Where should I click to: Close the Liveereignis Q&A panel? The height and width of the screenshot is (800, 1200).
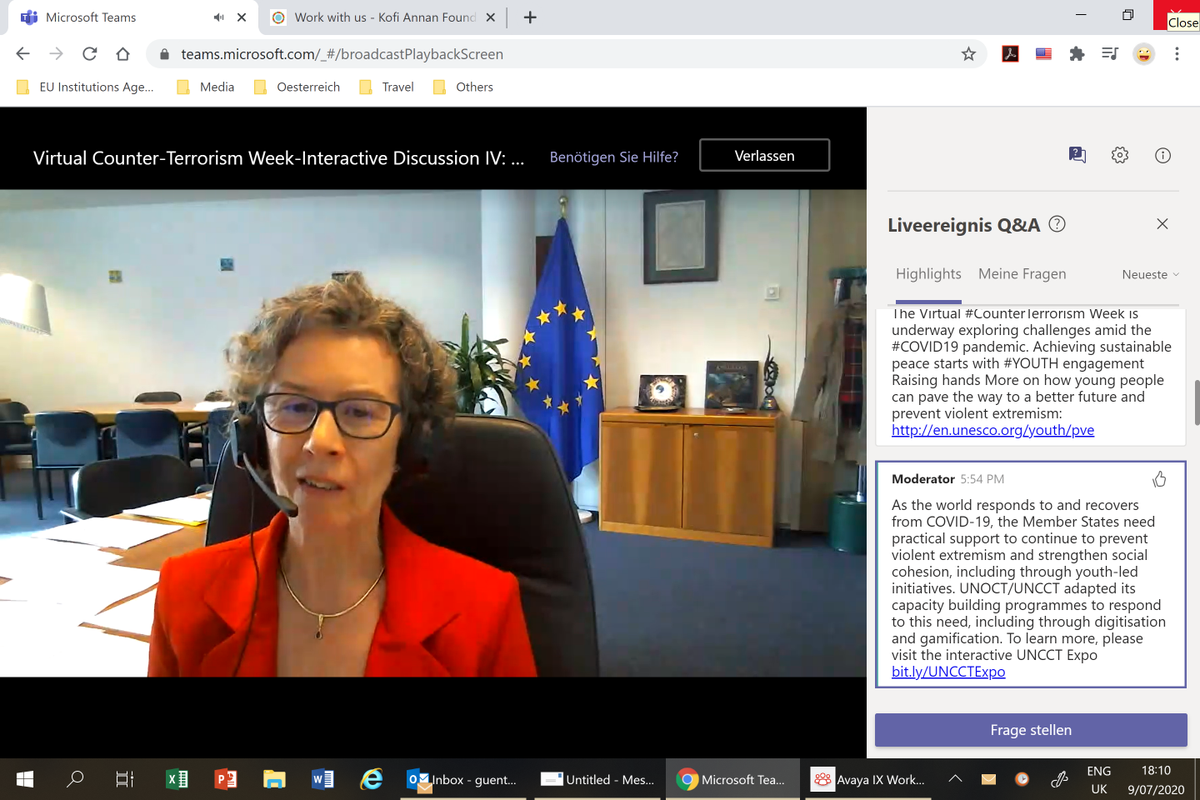1162,224
